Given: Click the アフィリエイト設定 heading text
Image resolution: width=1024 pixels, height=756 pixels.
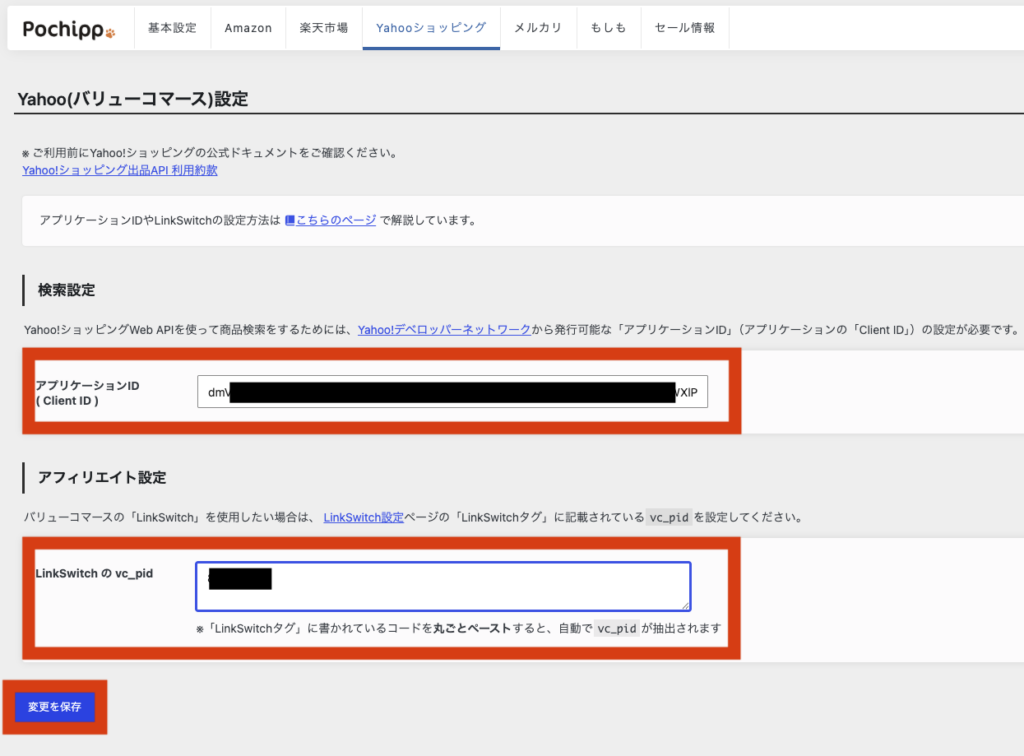Looking at the screenshot, I should pyautogui.click(x=102, y=478).
